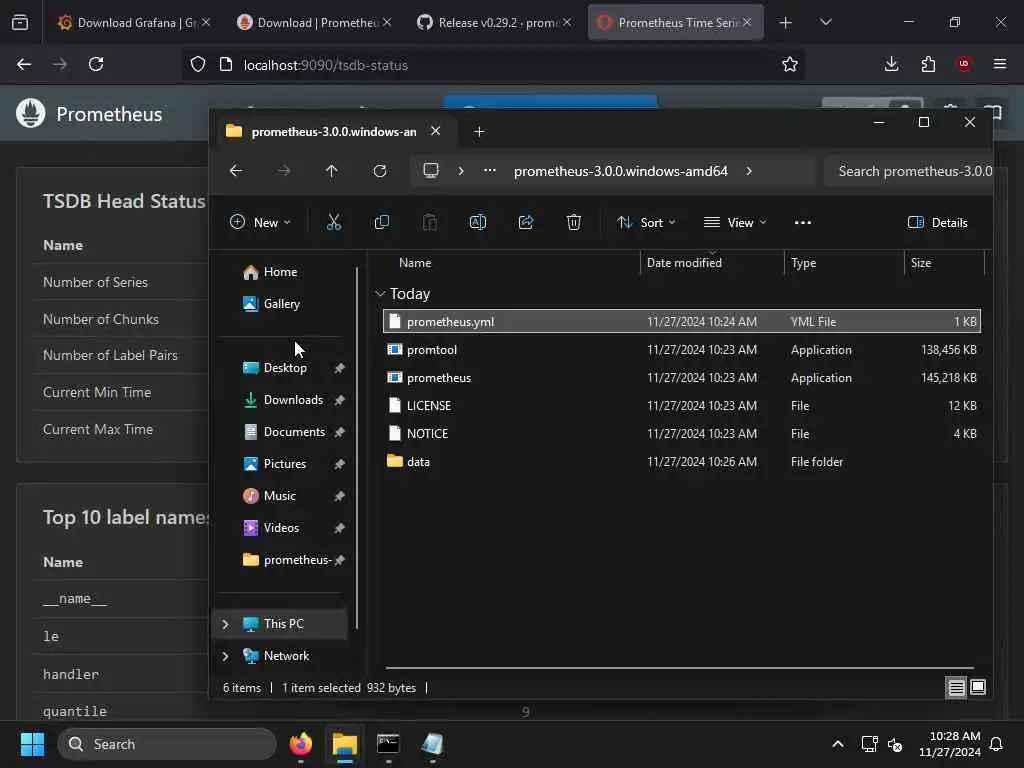Screen dimensions: 1024x768
Task: Switch to Download Prometheus browser tab
Action: tap(314, 23)
